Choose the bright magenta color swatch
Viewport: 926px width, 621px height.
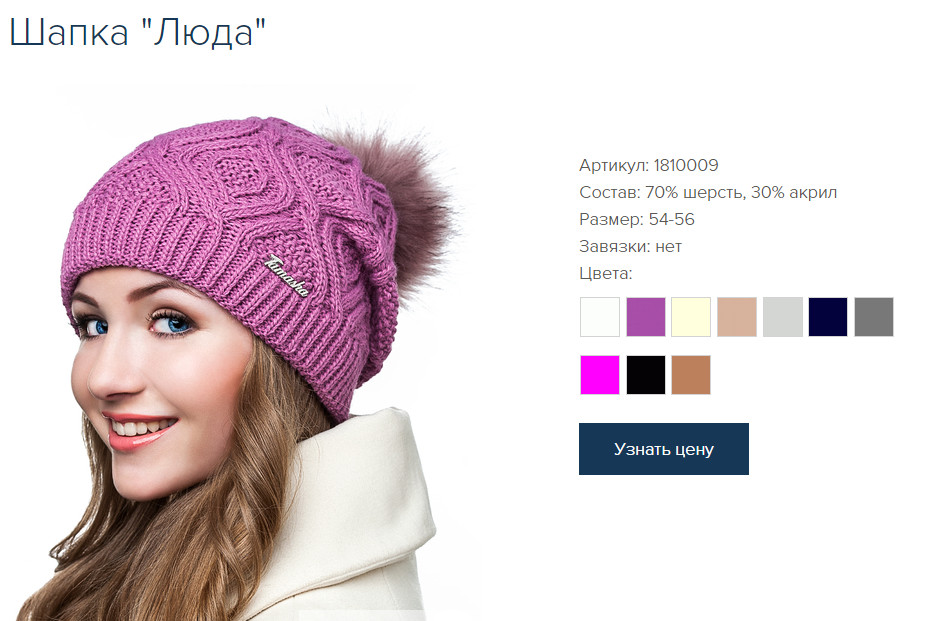pos(599,375)
